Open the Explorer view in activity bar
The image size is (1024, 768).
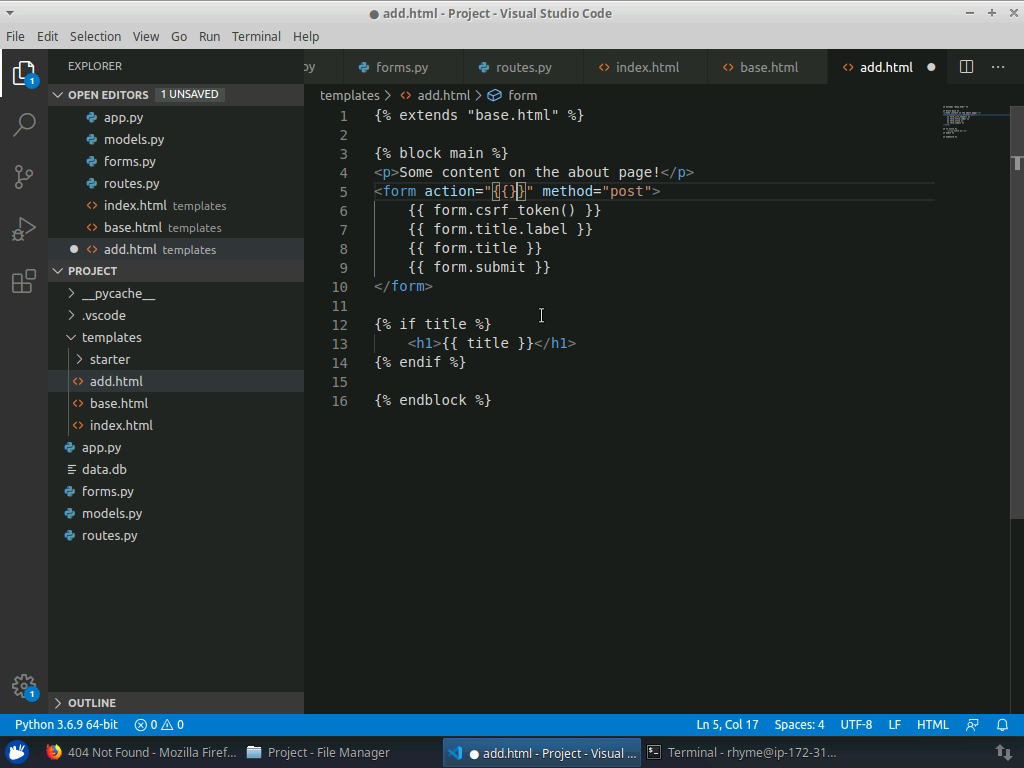(24, 72)
